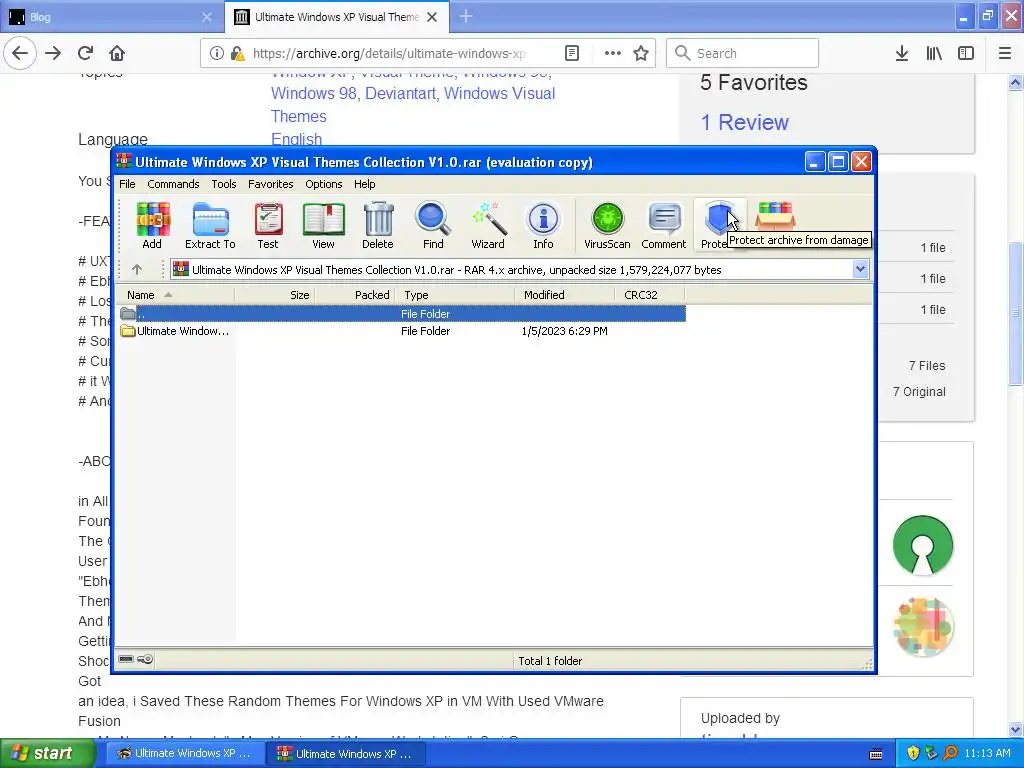Open a new Firefox tab
This screenshot has width=1024, height=768.
pyautogui.click(x=466, y=16)
